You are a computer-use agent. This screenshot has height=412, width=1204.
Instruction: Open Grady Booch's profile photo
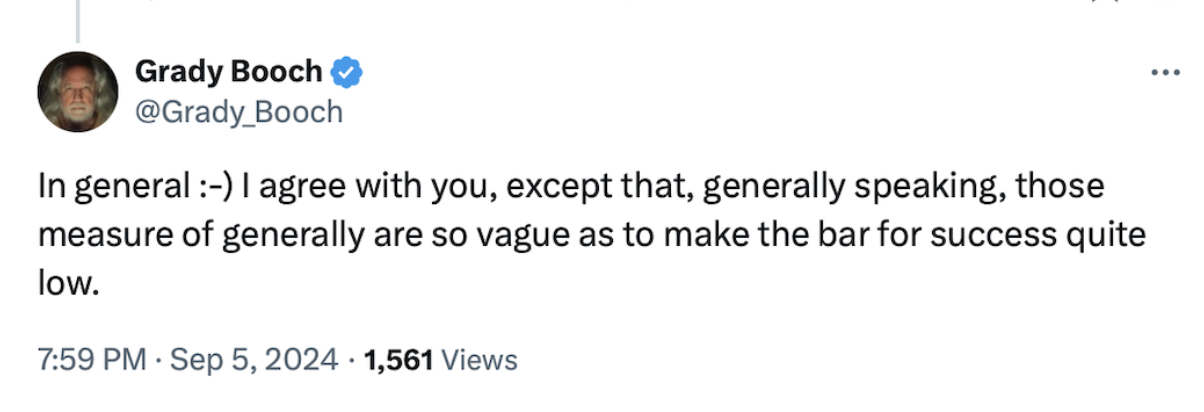point(78,92)
